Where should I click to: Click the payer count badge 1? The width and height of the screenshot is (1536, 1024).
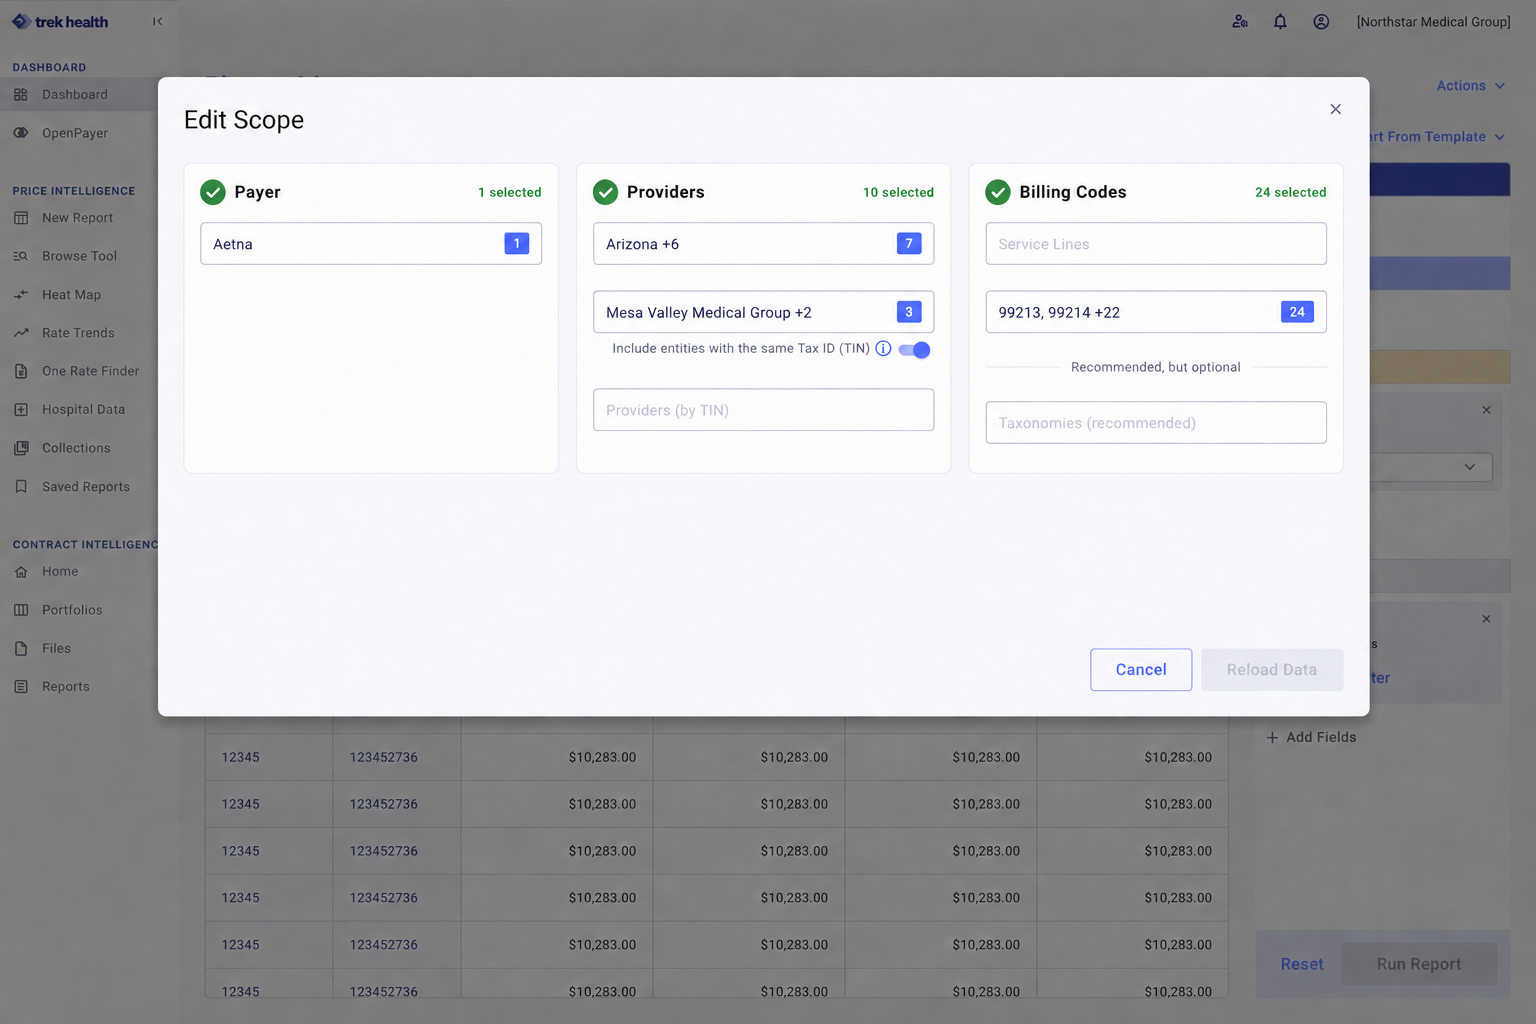[x=517, y=243]
